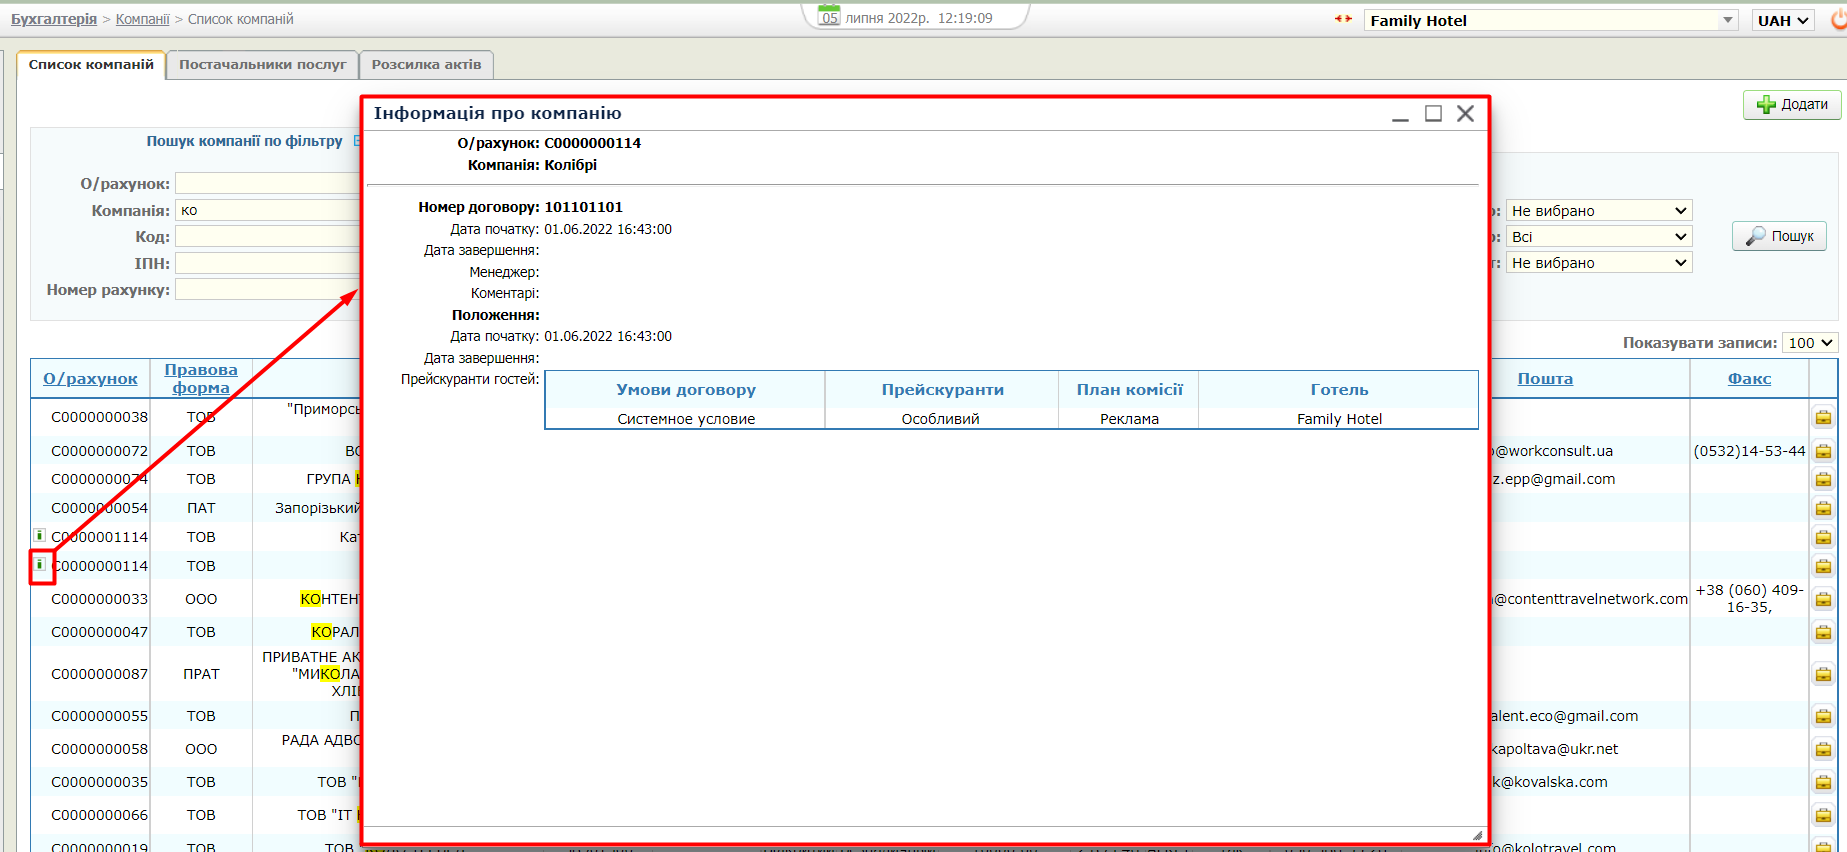The height and width of the screenshot is (852, 1847).
Task: Open the UAH currency dropdown
Action: [x=1784, y=20]
